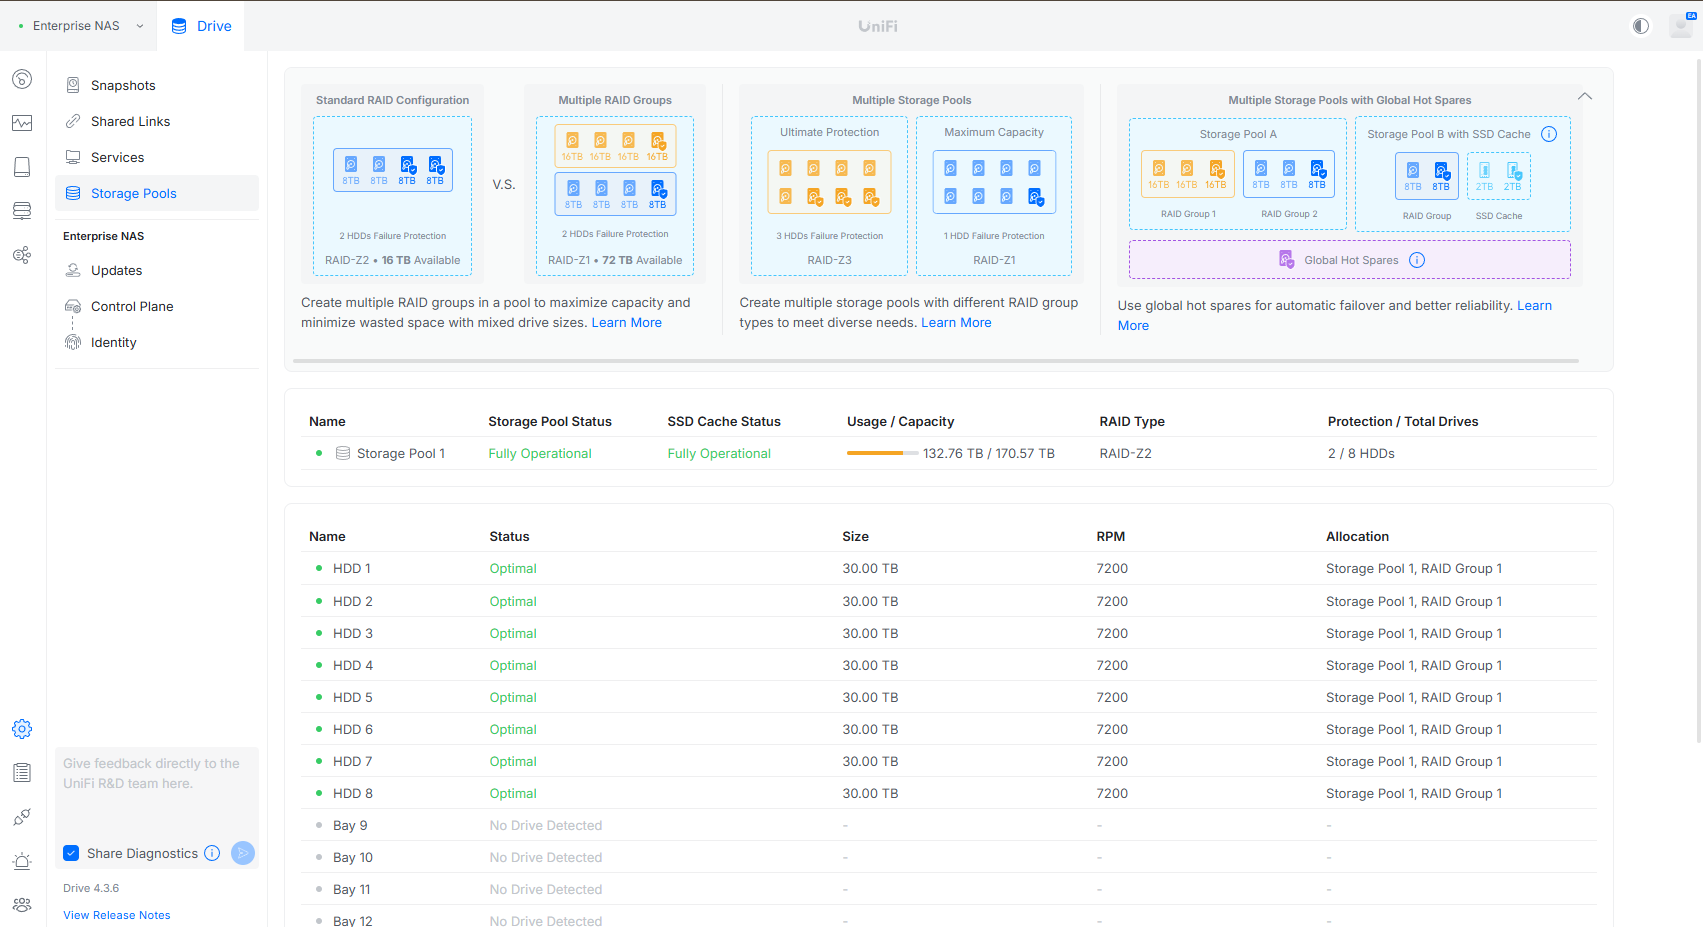The width and height of the screenshot is (1703, 927).
Task: Go to Shared Links settings
Action: (x=157, y=121)
